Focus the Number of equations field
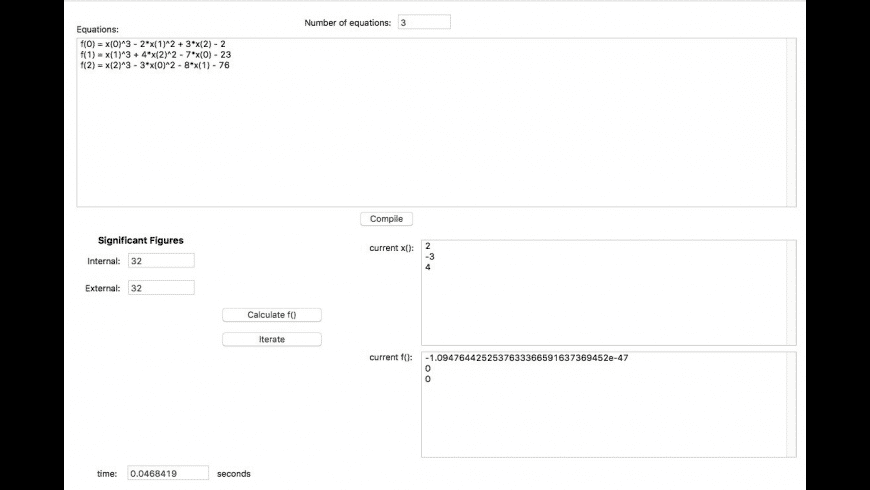This screenshot has height=490, width=870. (x=423, y=22)
